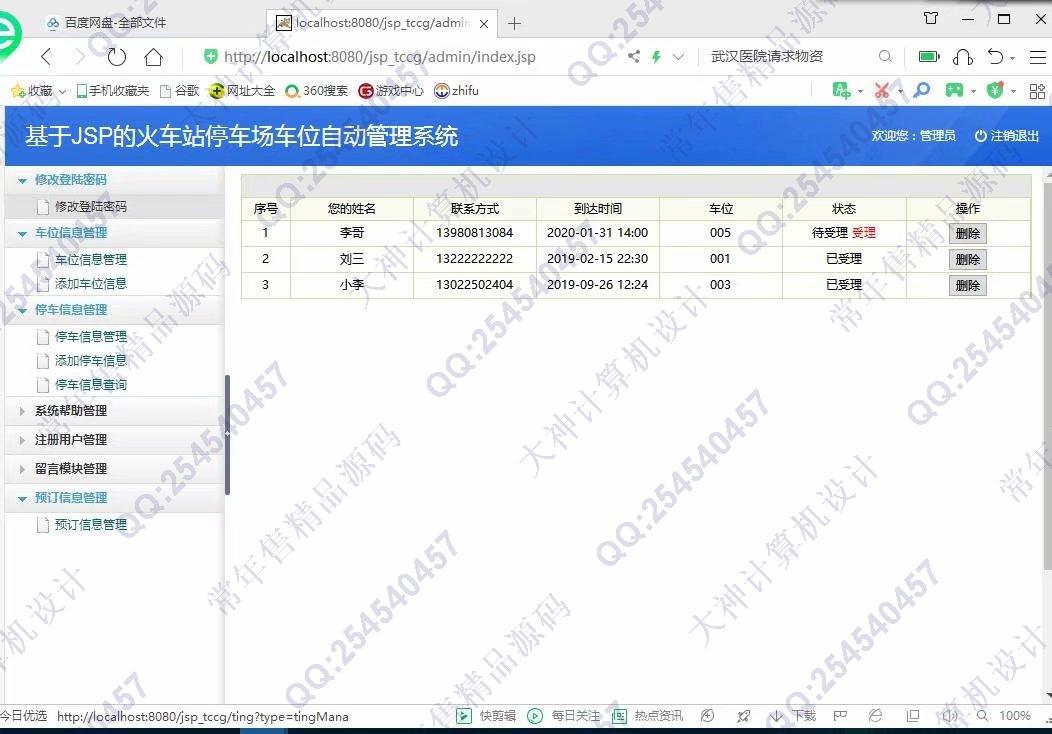Click the share icon in address bar

click(x=633, y=57)
